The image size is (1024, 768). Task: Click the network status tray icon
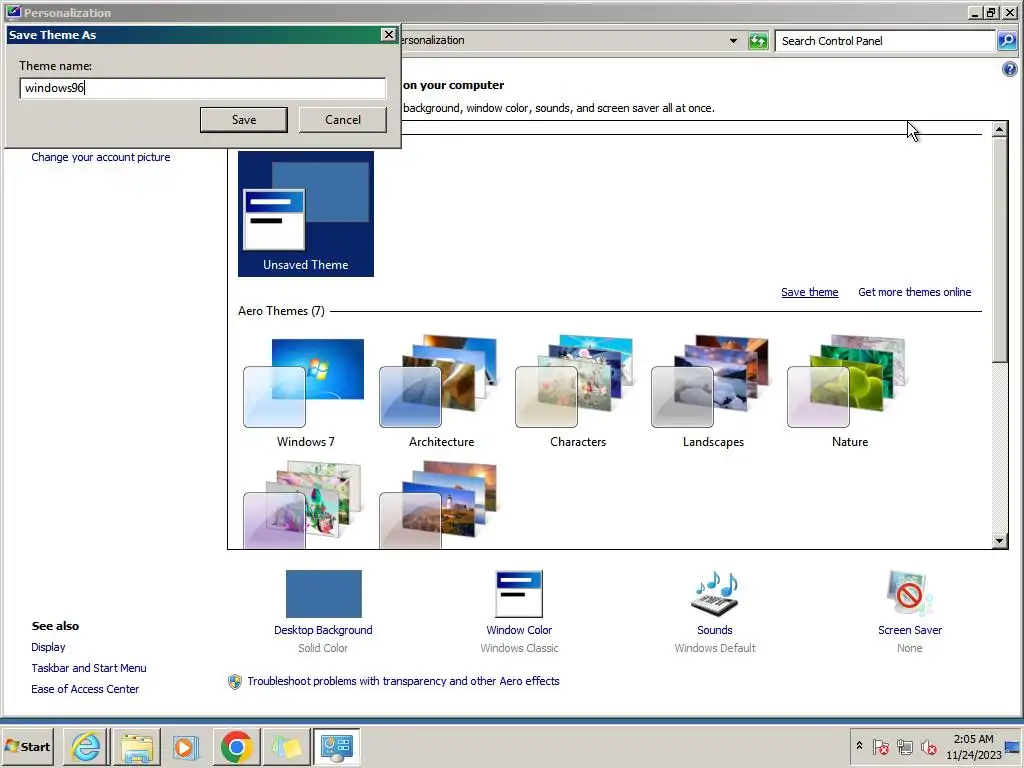click(904, 746)
